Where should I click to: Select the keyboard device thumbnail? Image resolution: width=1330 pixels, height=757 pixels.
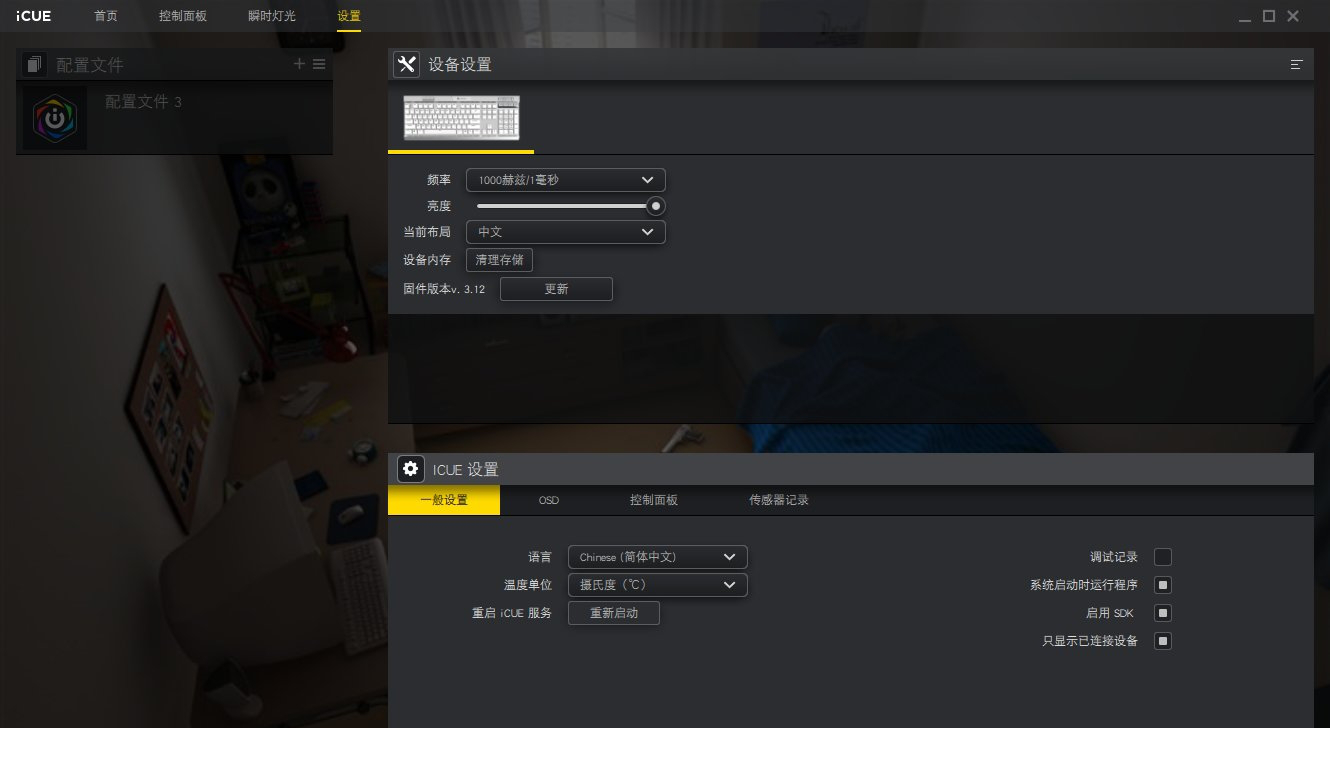point(460,116)
